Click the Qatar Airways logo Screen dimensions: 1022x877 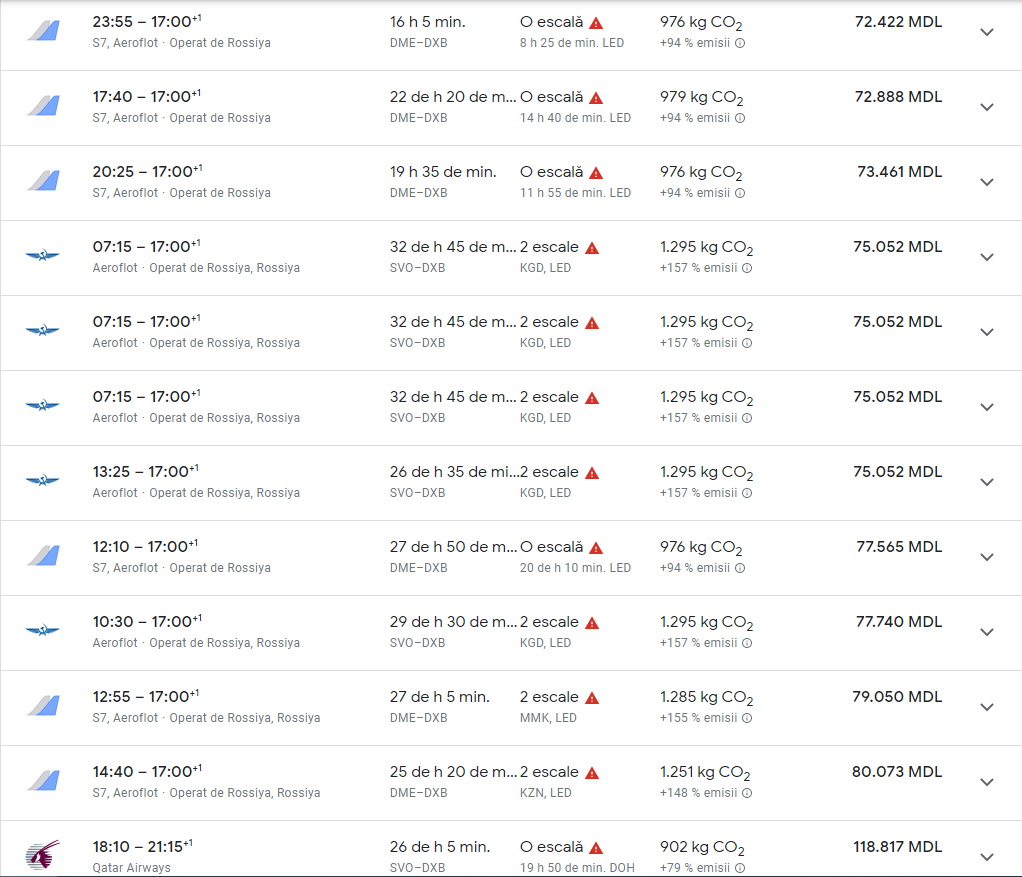pyautogui.click(x=42, y=855)
